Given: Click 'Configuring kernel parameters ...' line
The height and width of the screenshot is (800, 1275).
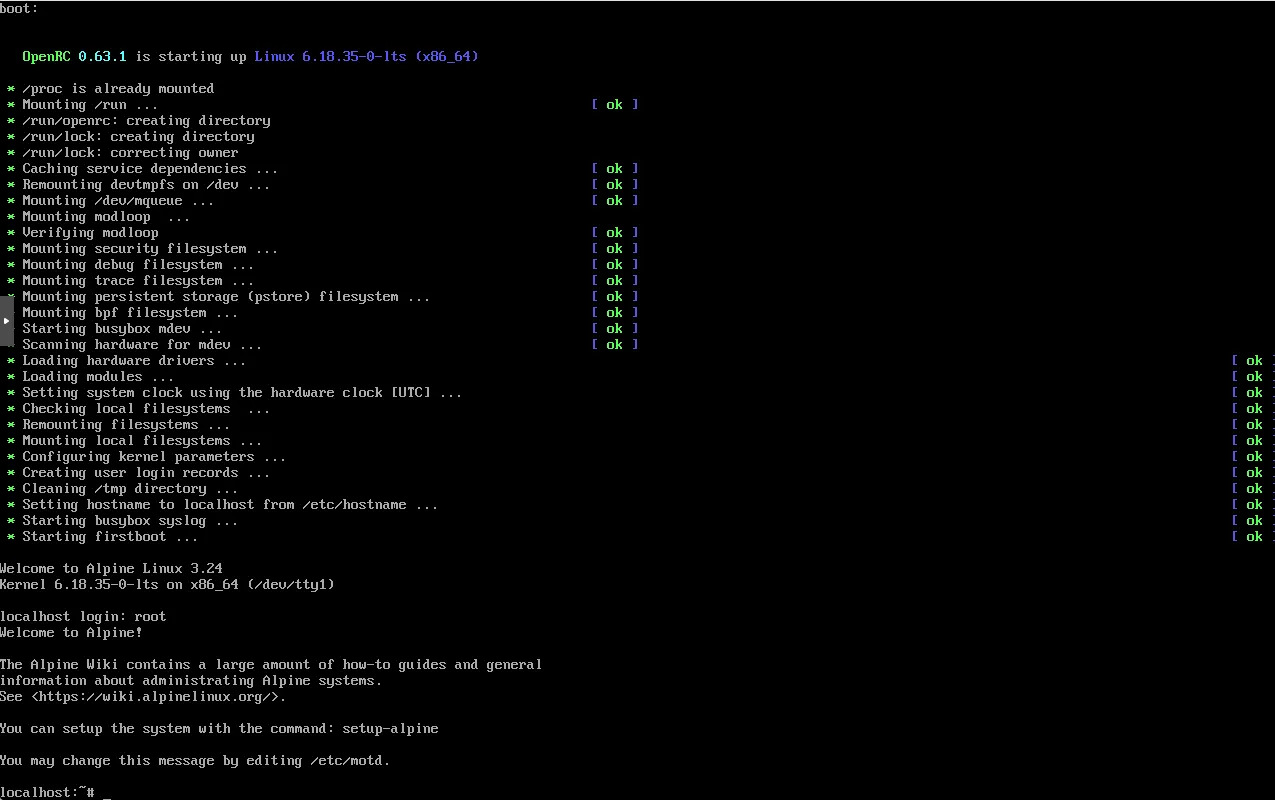Looking at the screenshot, I should tap(154, 456).
